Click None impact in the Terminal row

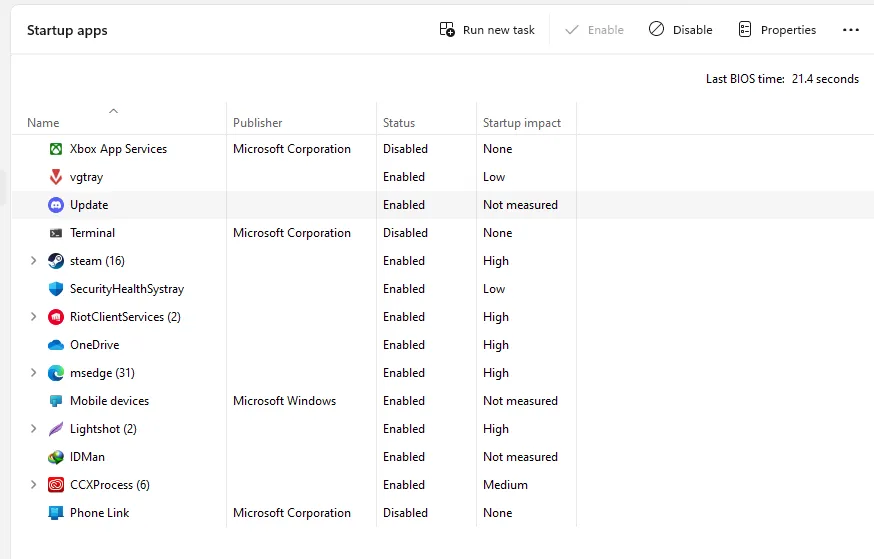pyautogui.click(x=497, y=233)
